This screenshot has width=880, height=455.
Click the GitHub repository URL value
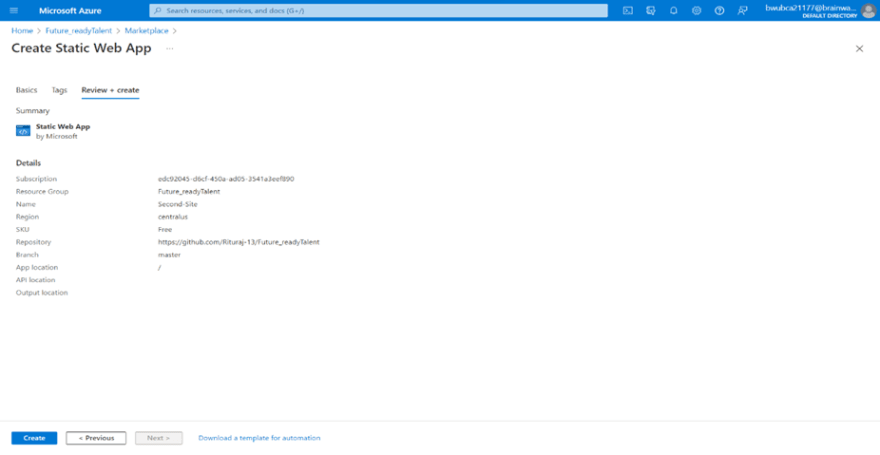[239, 242]
